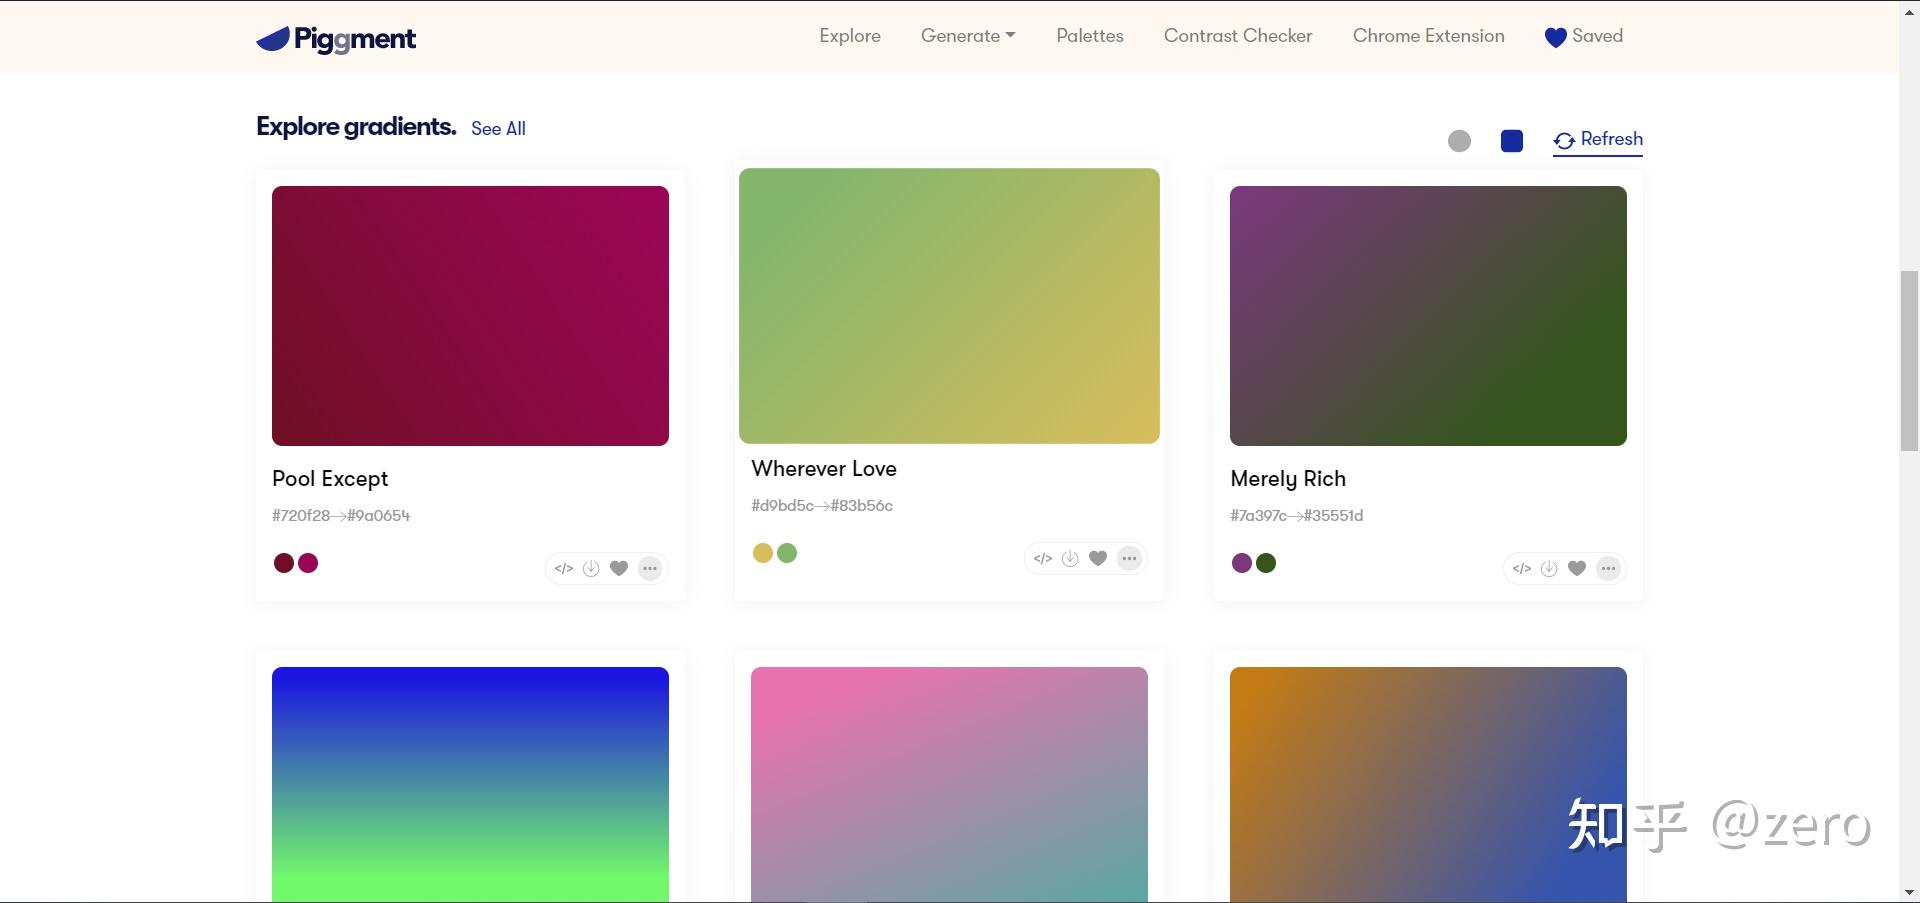1920x903 pixels.
Task: Favorite the Merely Rich gradient
Action: 1577,569
